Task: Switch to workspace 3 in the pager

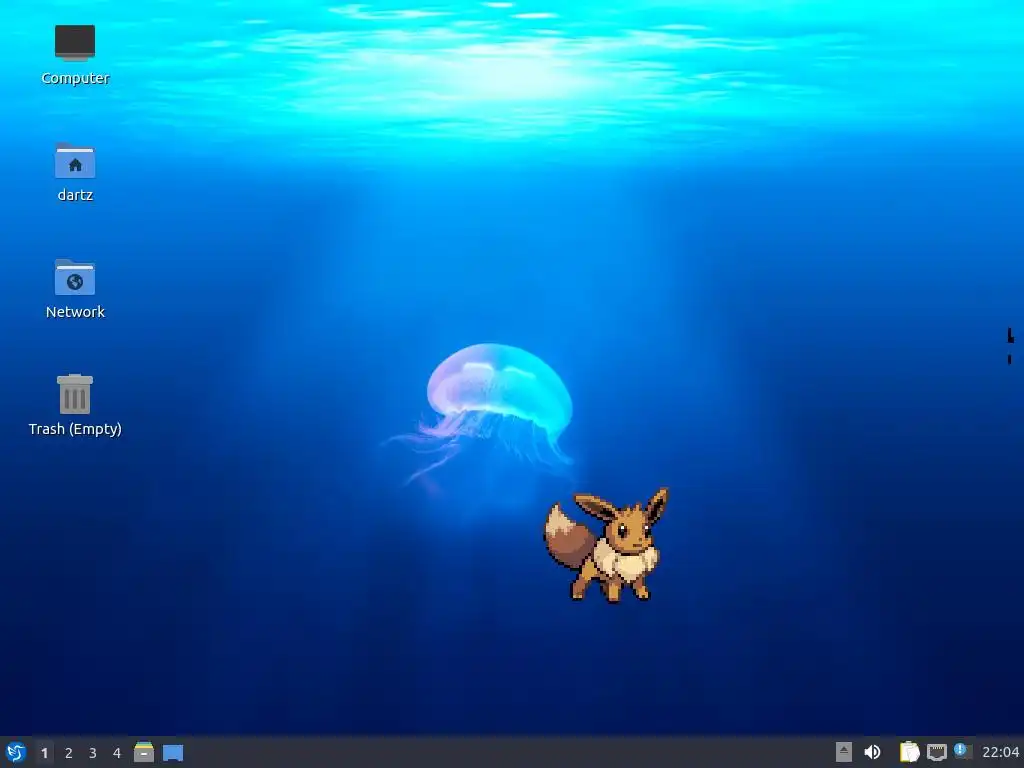Action: click(93, 753)
